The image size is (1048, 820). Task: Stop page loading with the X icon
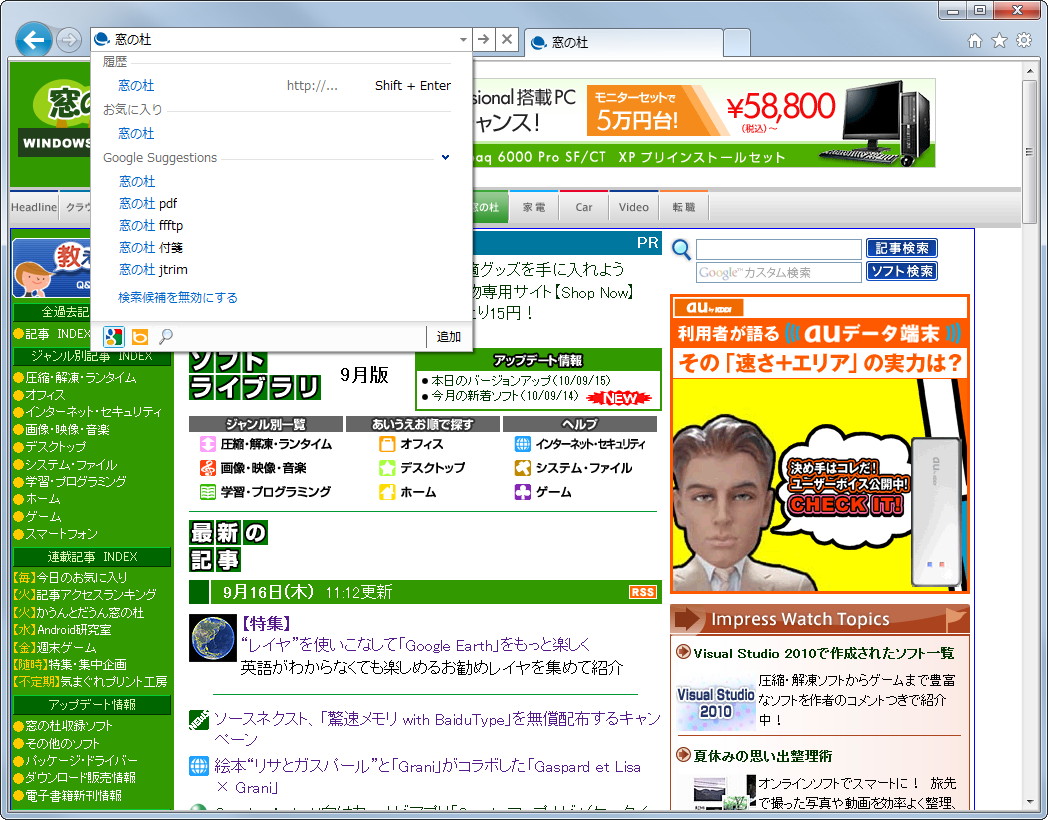click(507, 39)
